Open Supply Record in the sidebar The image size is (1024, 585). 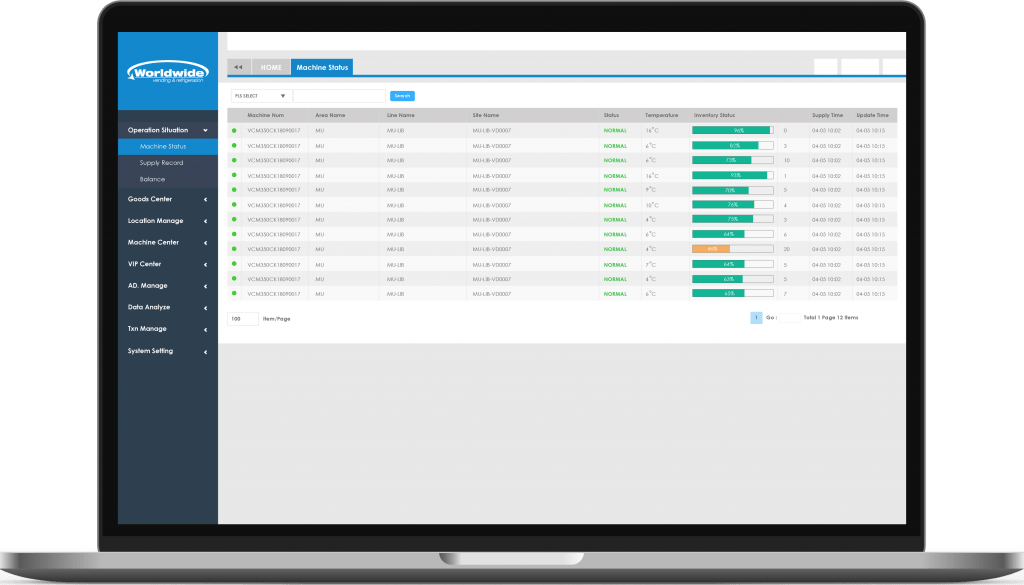point(161,162)
